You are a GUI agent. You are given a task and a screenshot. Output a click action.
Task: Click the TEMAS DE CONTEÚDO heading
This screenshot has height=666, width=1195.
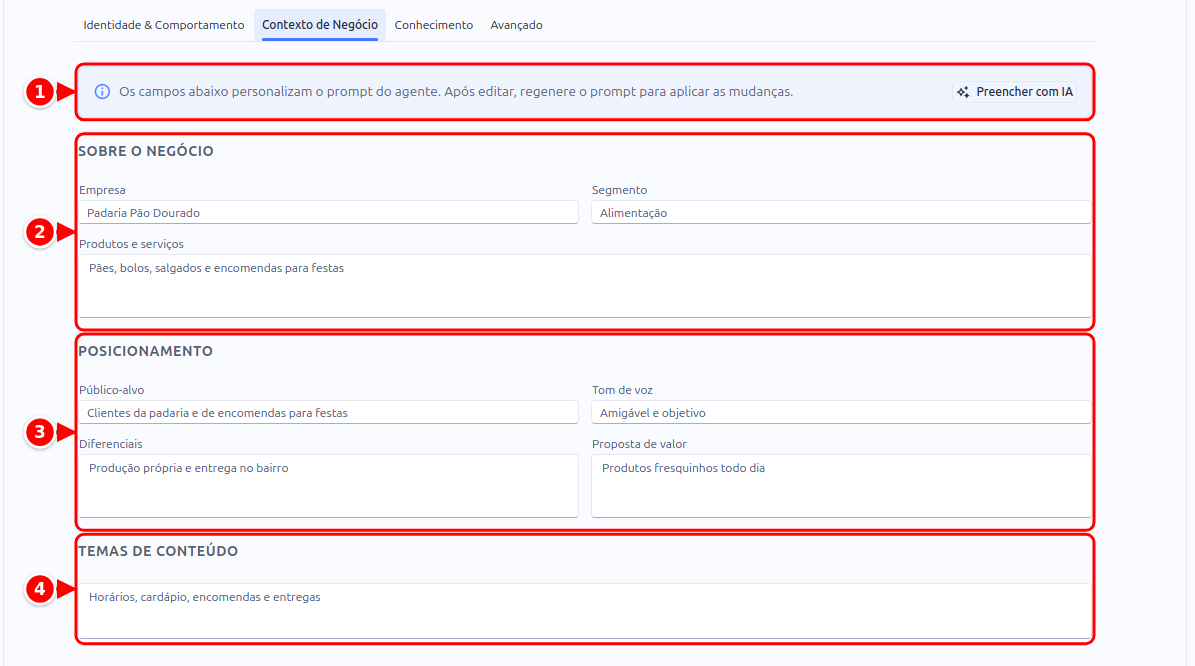point(159,551)
